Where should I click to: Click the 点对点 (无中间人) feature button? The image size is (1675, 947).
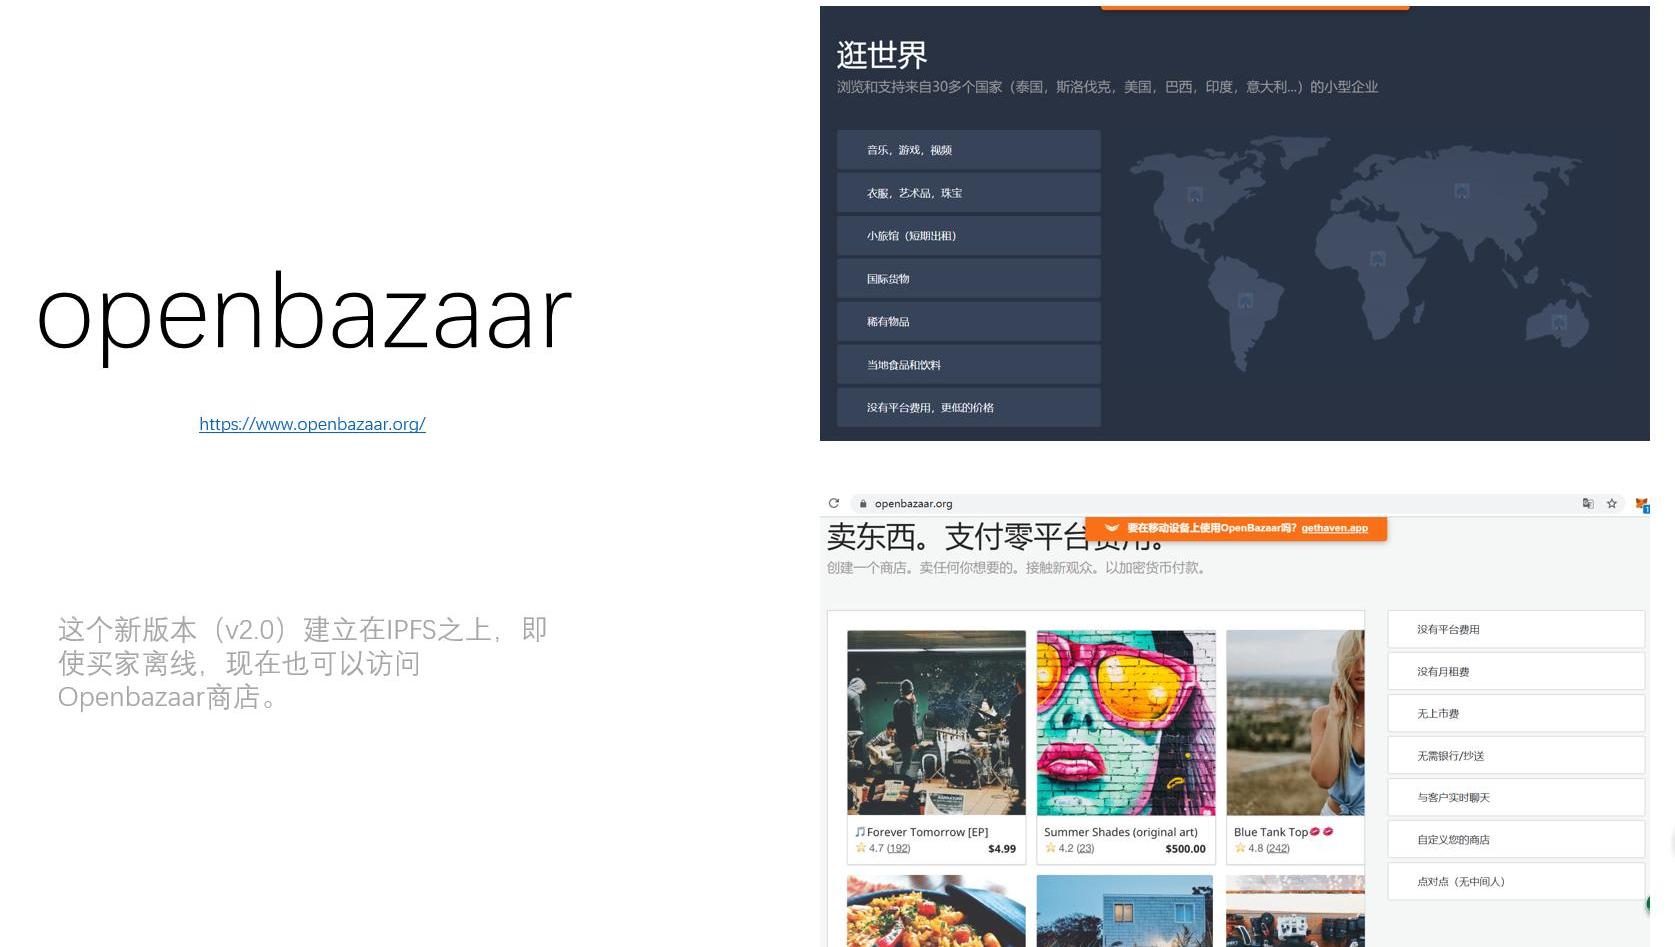tap(1516, 882)
